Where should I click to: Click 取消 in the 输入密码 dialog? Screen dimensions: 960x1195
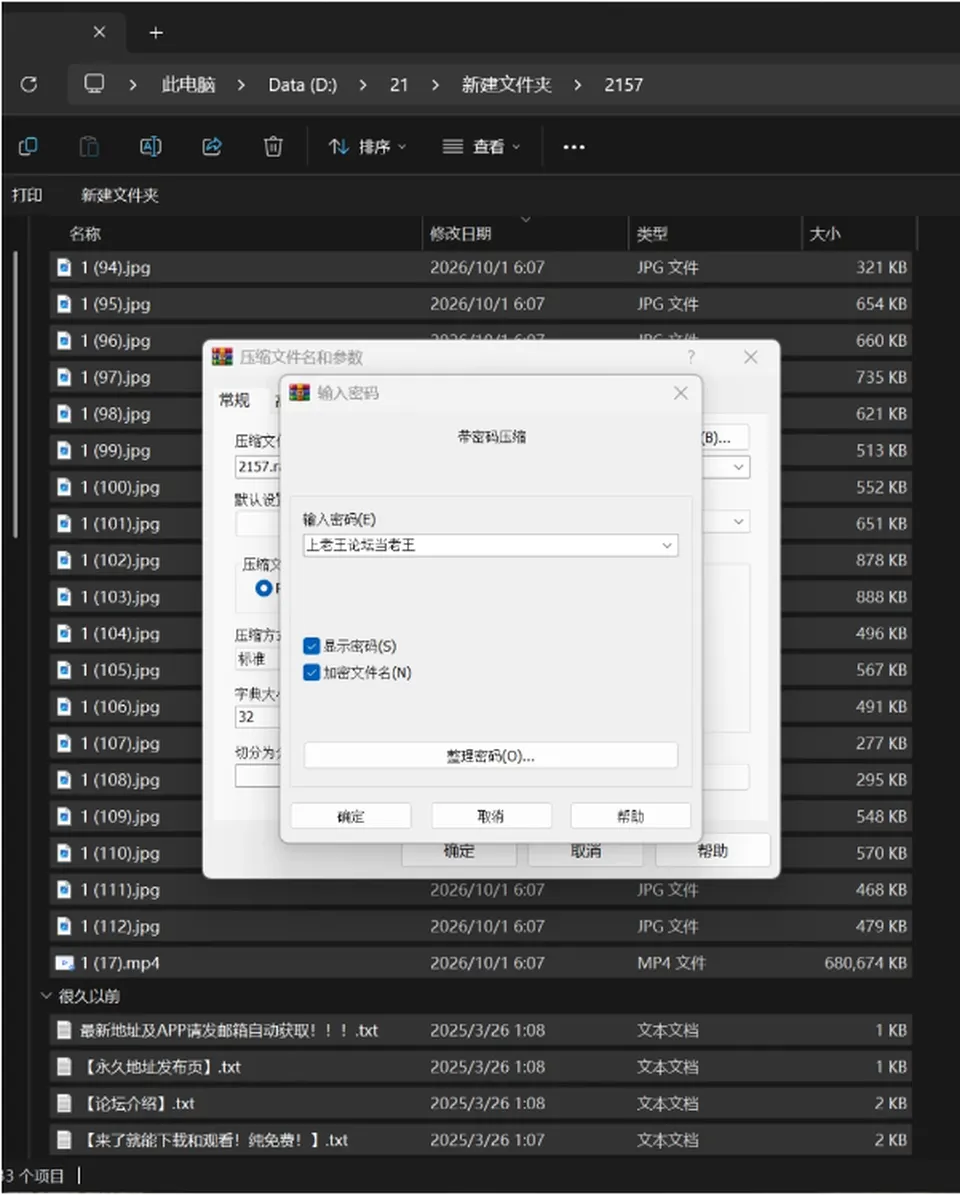click(x=491, y=816)
